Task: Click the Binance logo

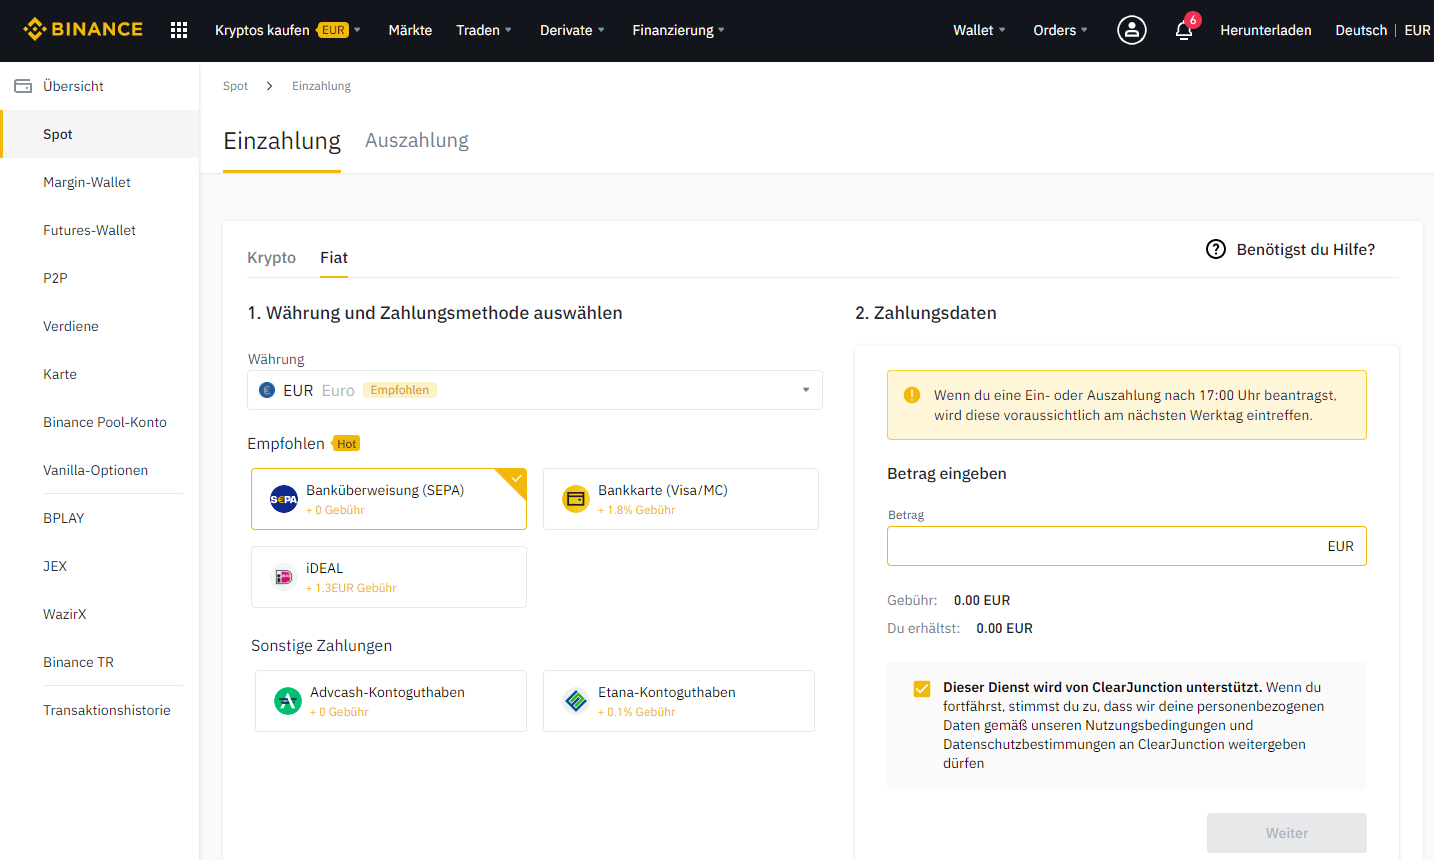Action: tap(83, 29)
